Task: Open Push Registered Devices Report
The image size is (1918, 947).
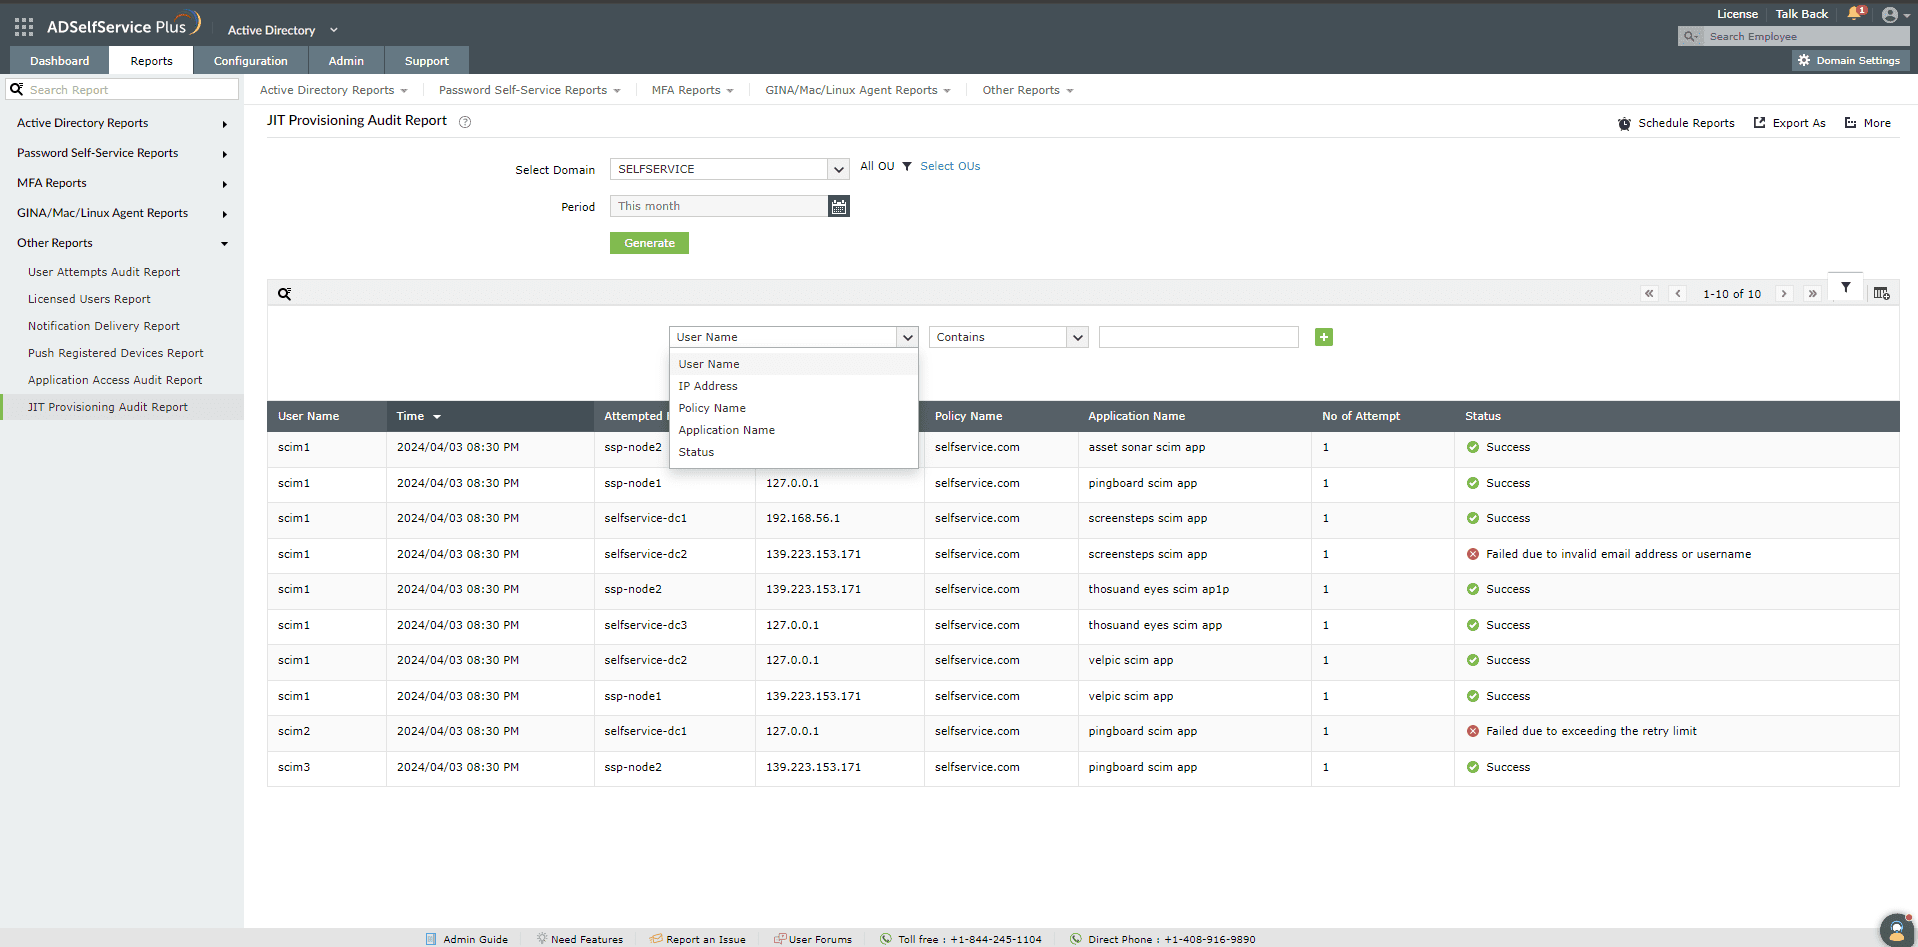Action: click(x=116, y=353)
